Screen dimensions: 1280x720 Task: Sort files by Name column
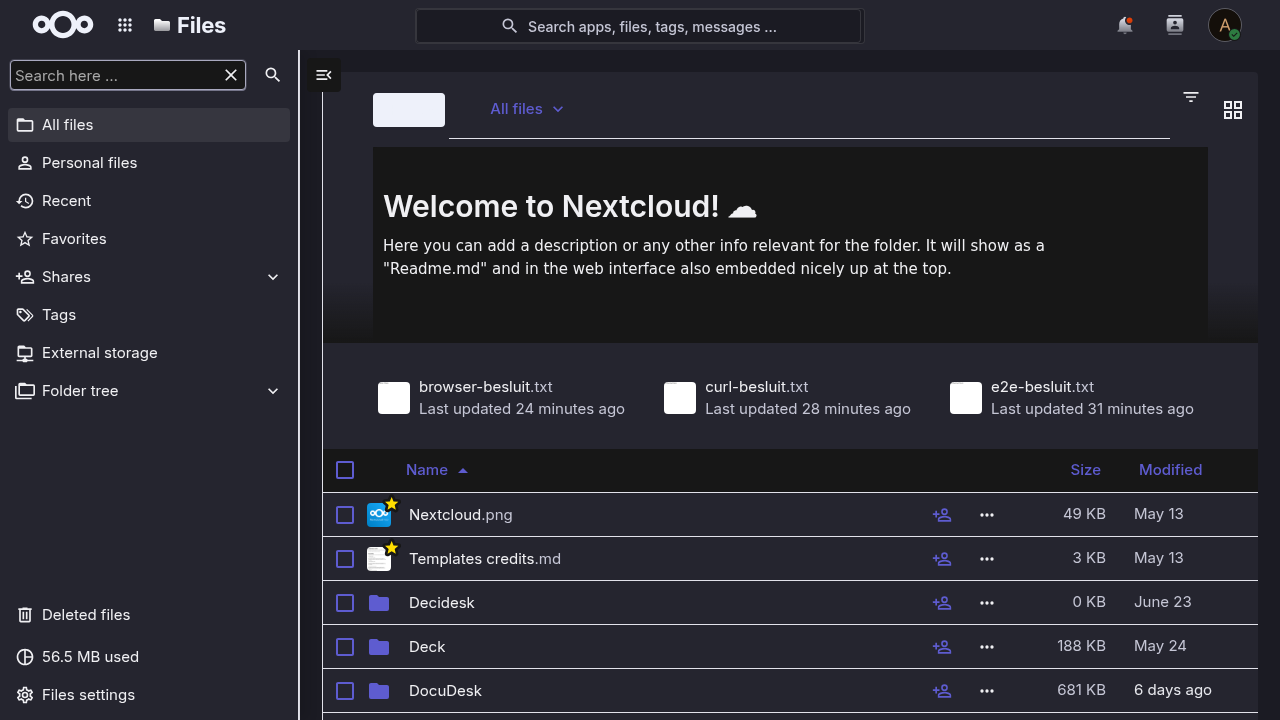point(437,470)
